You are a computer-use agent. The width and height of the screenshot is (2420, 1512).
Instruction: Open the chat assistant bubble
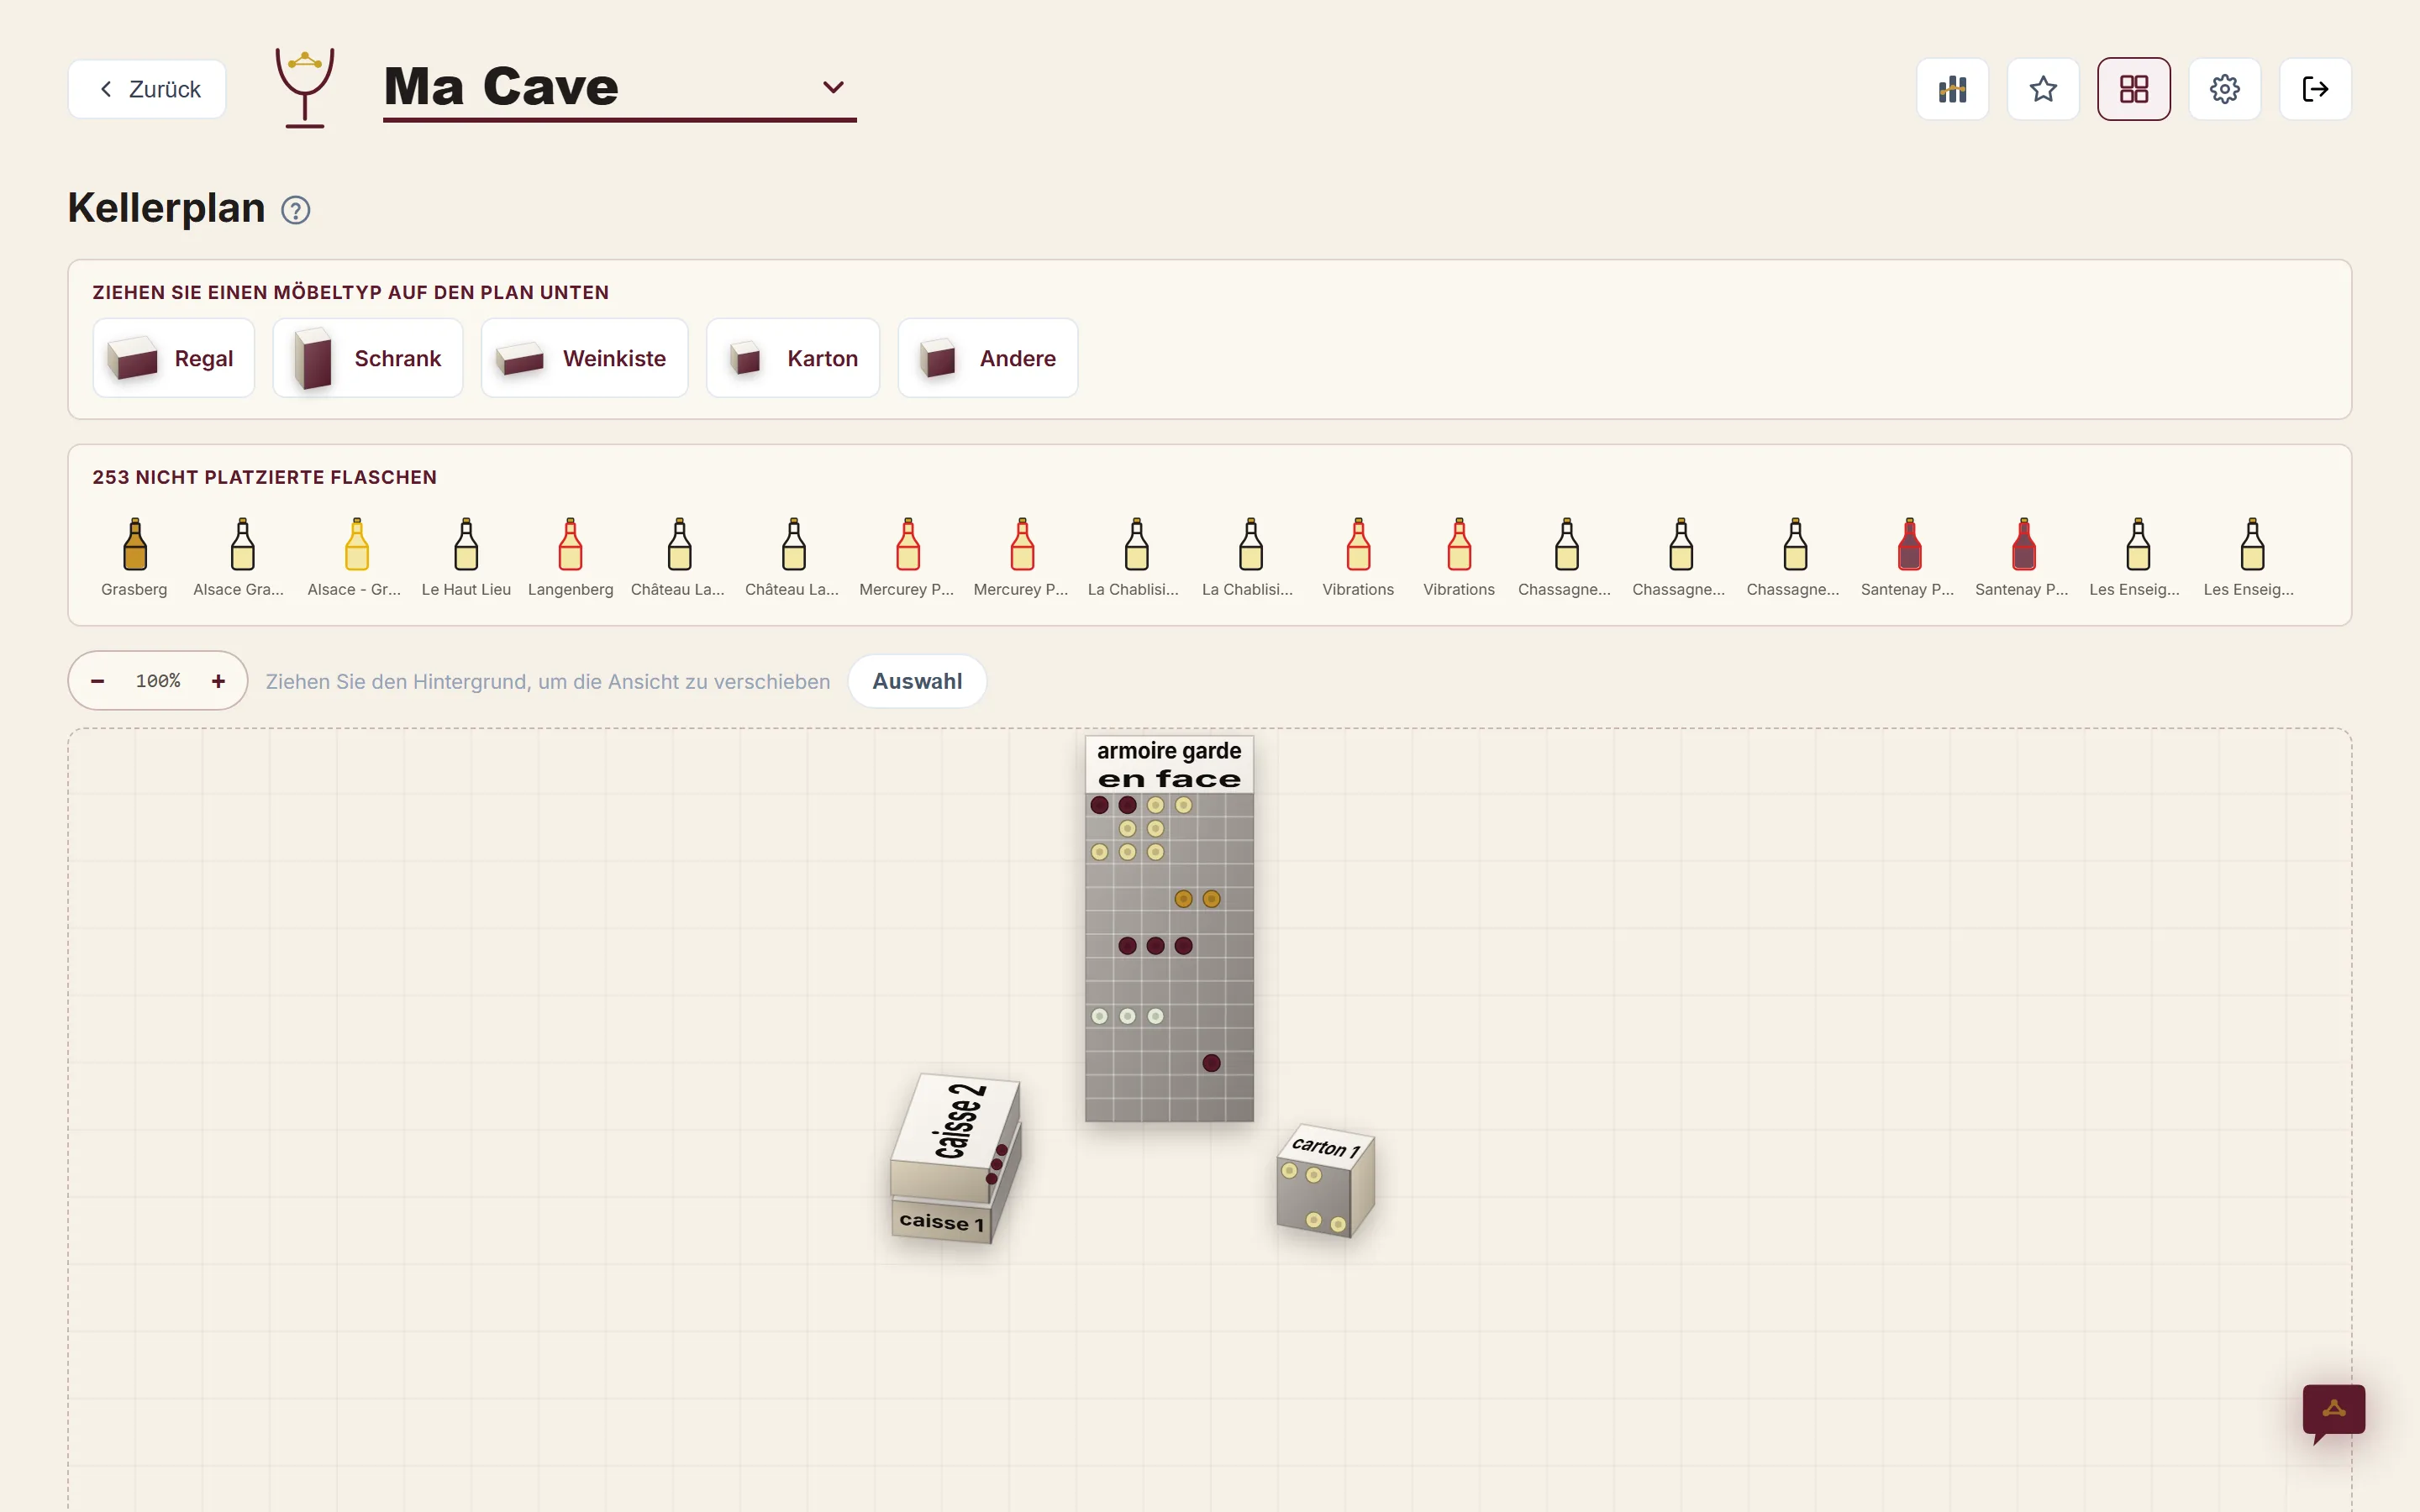pos(2333,1412)
